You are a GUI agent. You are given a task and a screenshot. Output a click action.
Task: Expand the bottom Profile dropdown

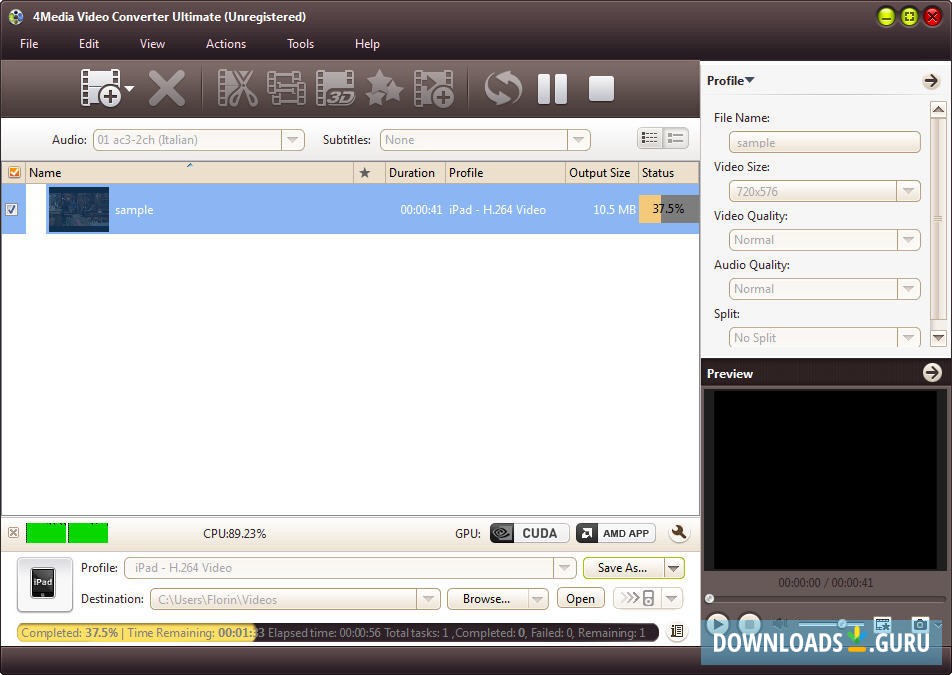tap(565, 568)
